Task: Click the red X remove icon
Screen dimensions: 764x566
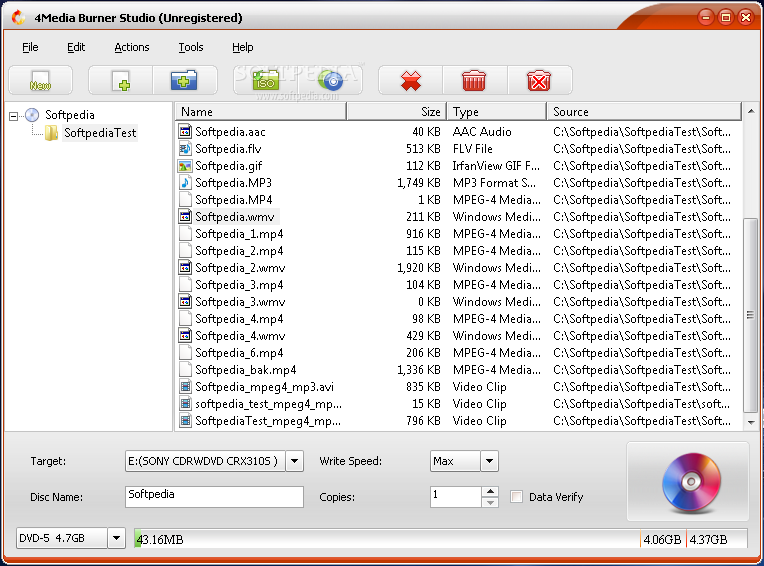Action: click(411, 80)
